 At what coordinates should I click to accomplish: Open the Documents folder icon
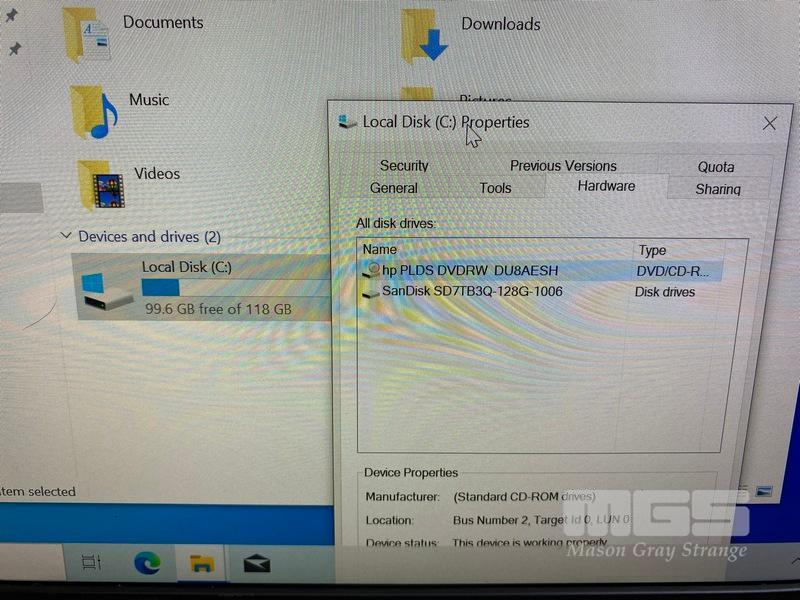click(89, 37)
